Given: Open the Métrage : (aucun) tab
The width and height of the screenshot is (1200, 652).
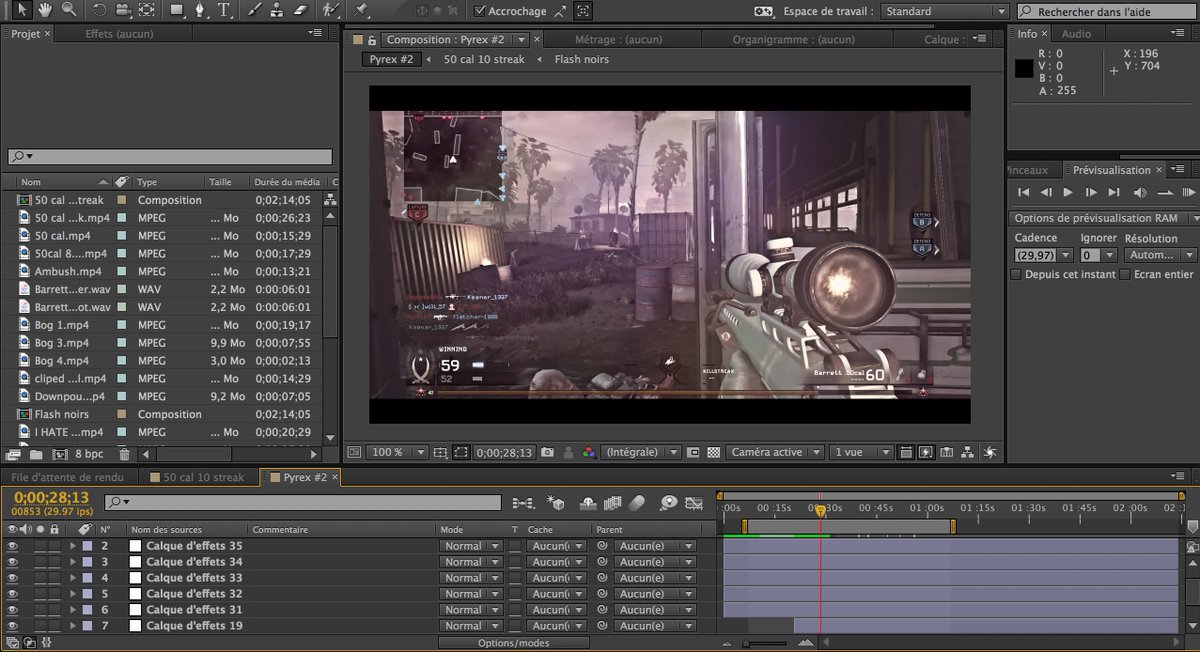Looking at the screenshot, I should (617, 40).
